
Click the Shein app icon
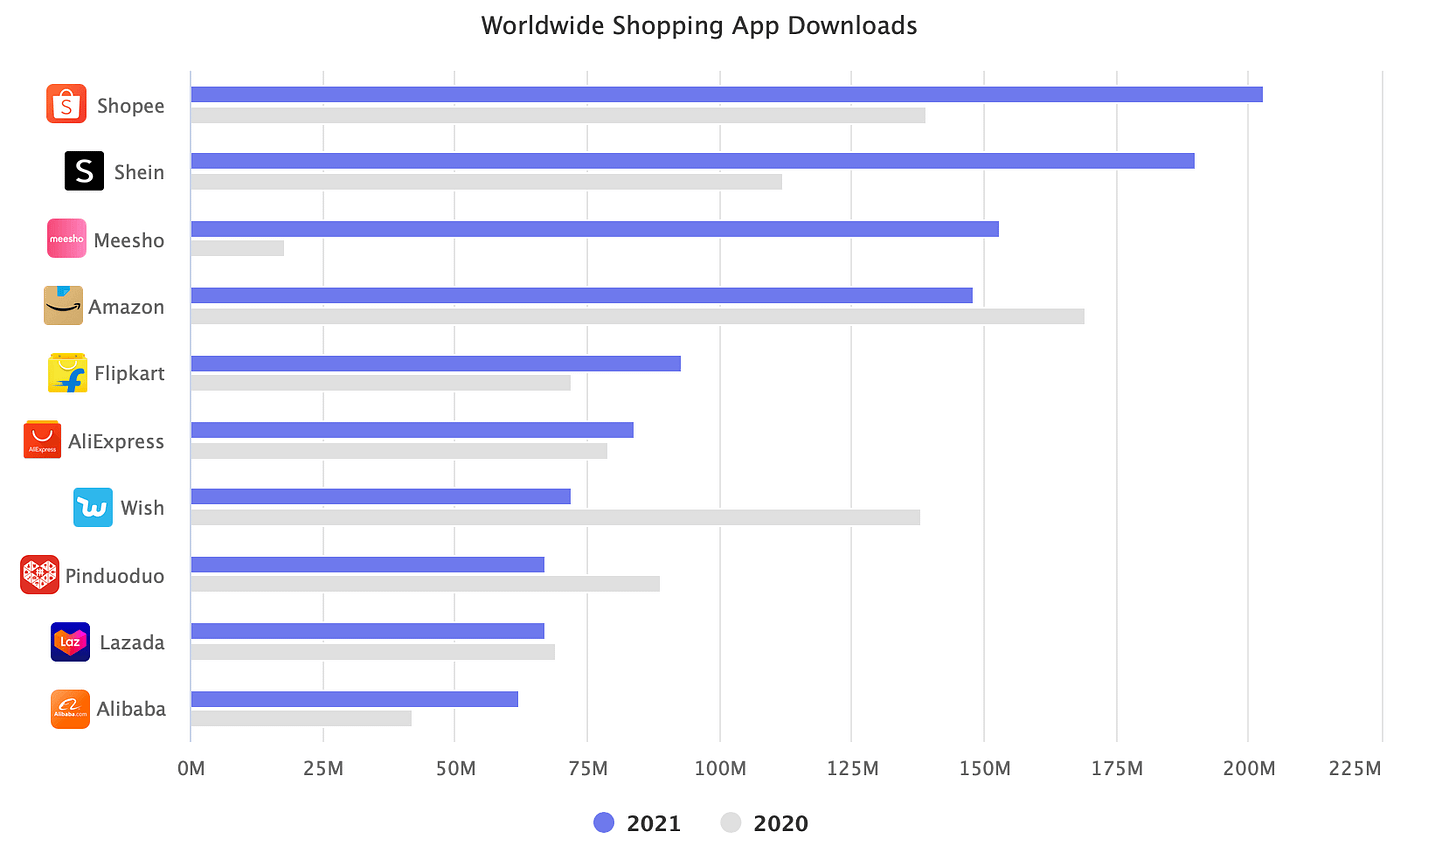click(x=84, y=171)
